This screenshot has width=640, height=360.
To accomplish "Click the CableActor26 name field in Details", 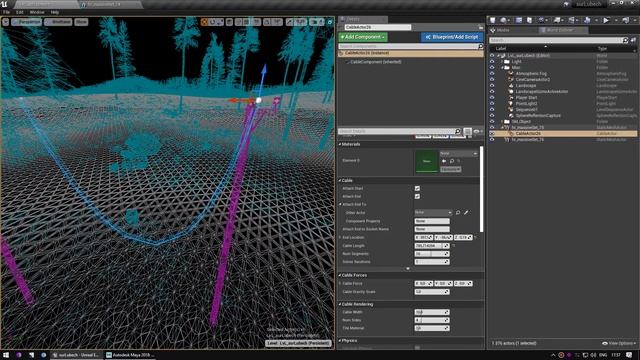I will tap(377, 27).
